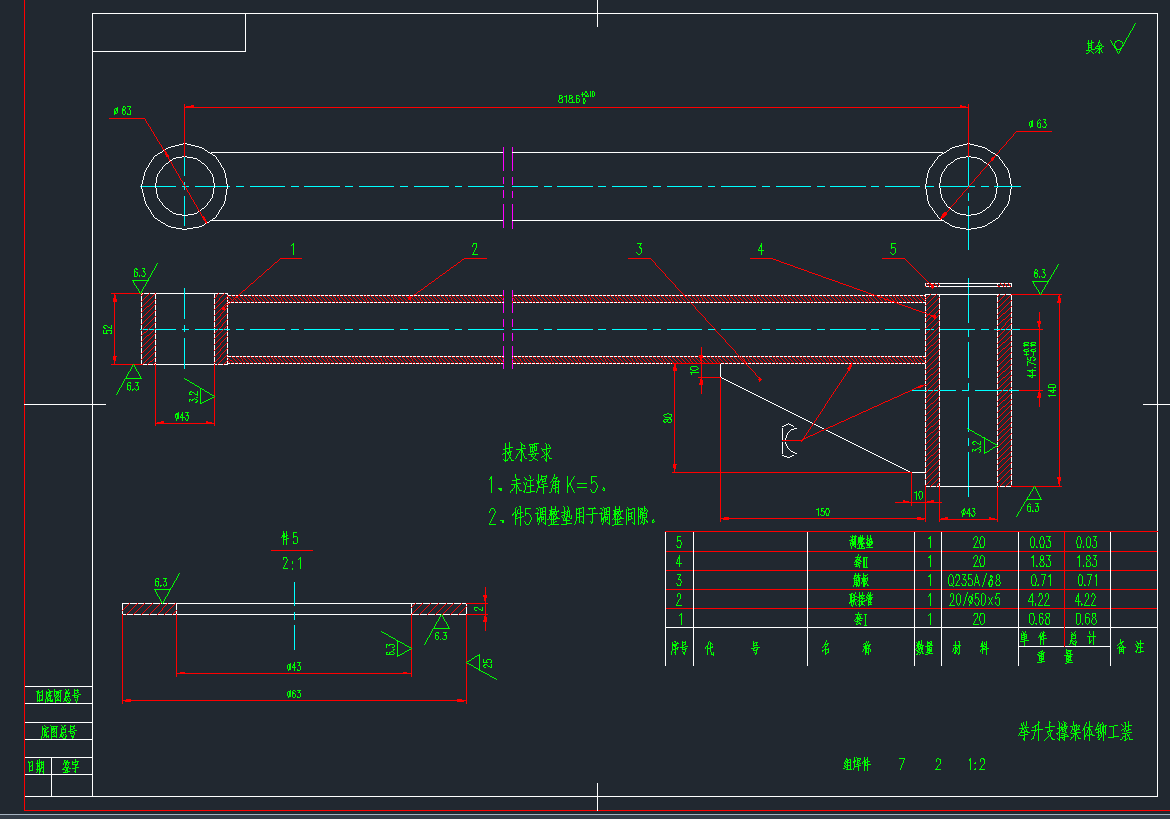This screenshot has height=819, width=1170.
Task: Click the 联接管 name cell in row 2
Action: coord(860,600)
